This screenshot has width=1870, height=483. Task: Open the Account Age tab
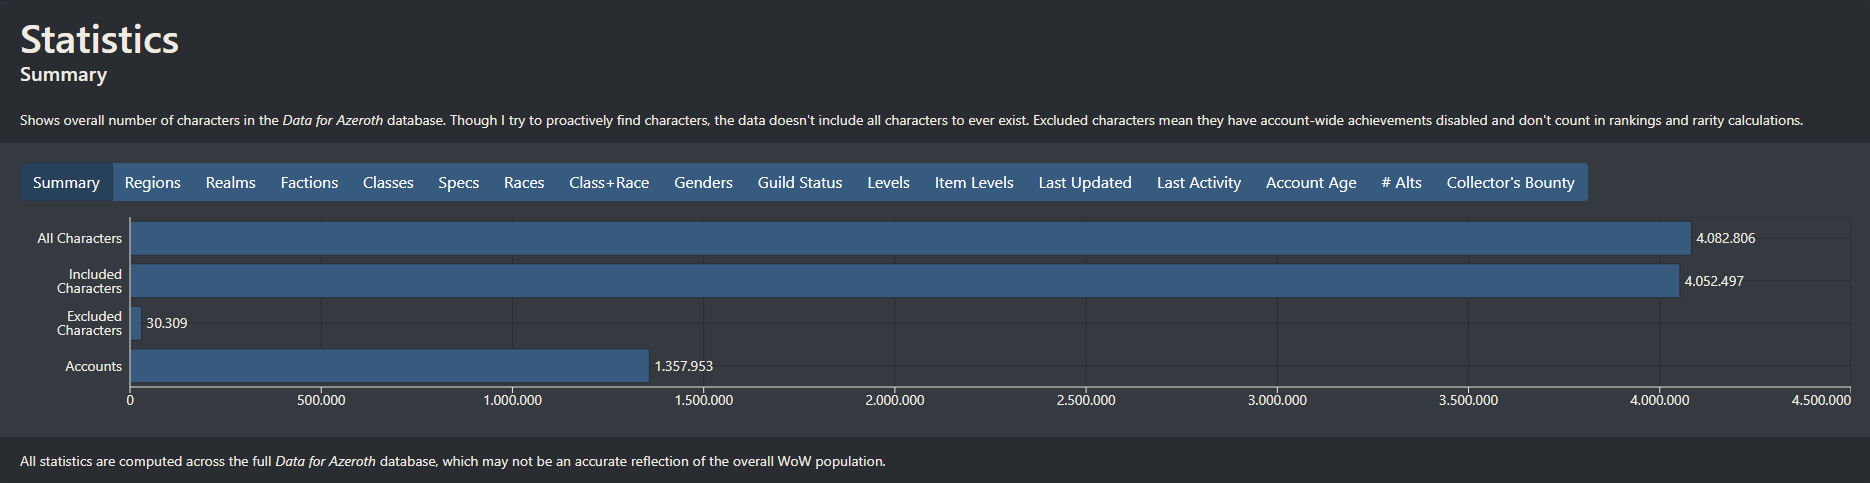click(1311, 182)
